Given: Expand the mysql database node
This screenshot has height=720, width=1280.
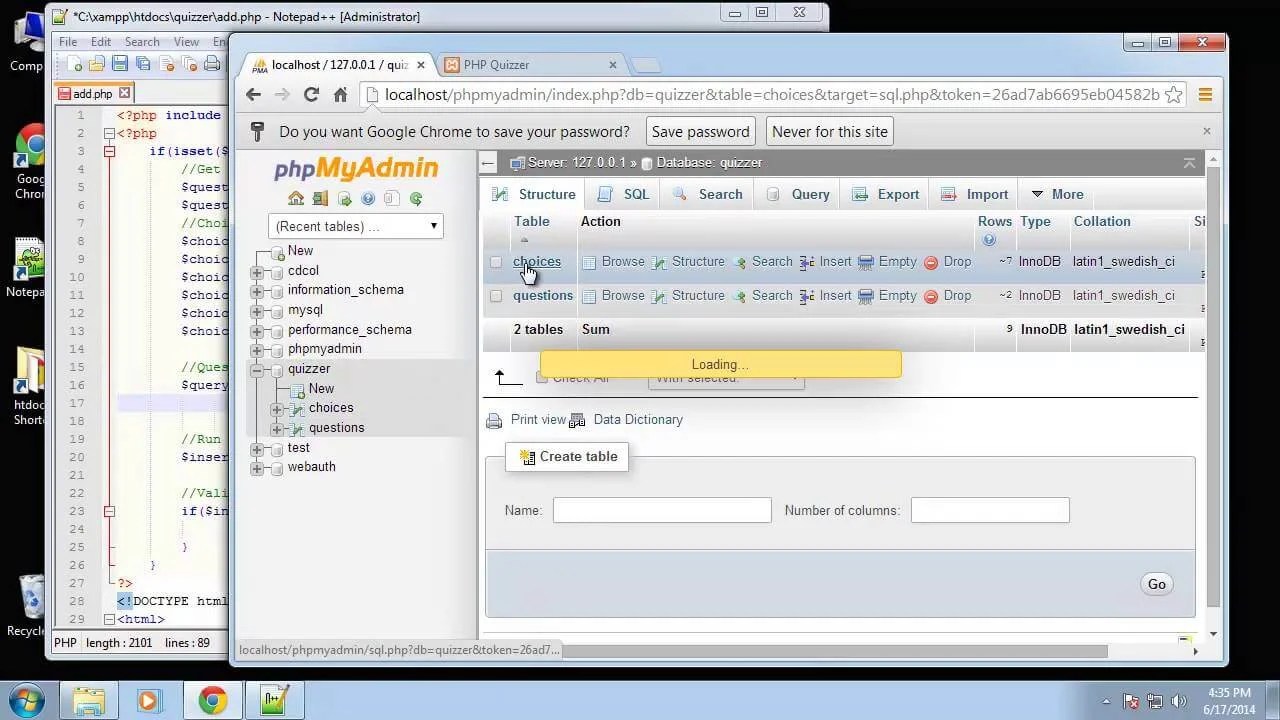Looking at the screenshot, I should point(257,311).
